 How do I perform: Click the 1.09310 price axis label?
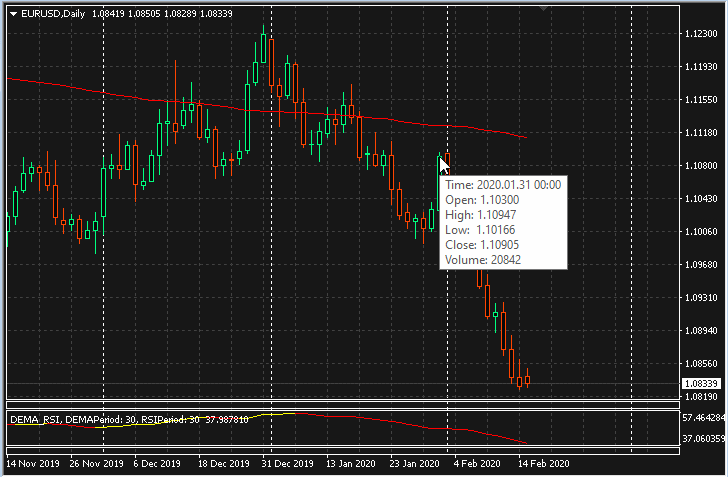tap(701, 298)
